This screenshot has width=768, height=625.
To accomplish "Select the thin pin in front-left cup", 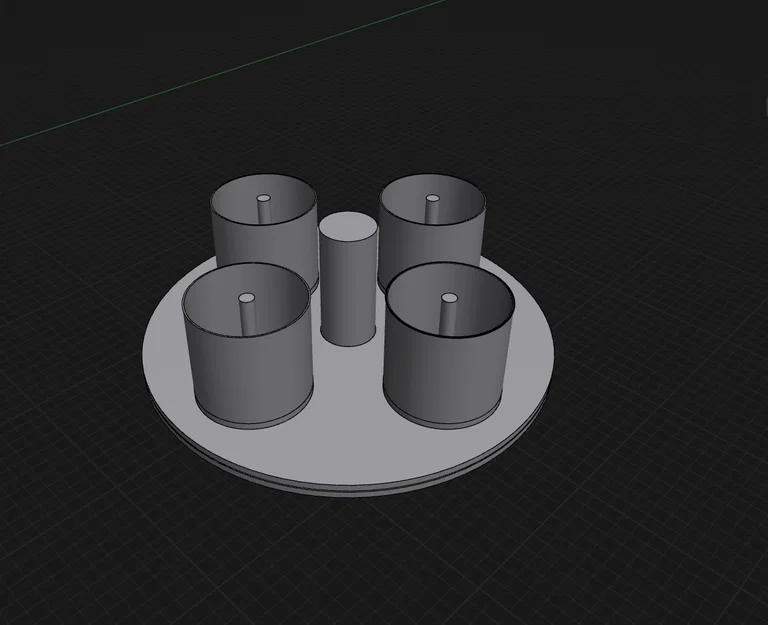I will click(247, 314).
